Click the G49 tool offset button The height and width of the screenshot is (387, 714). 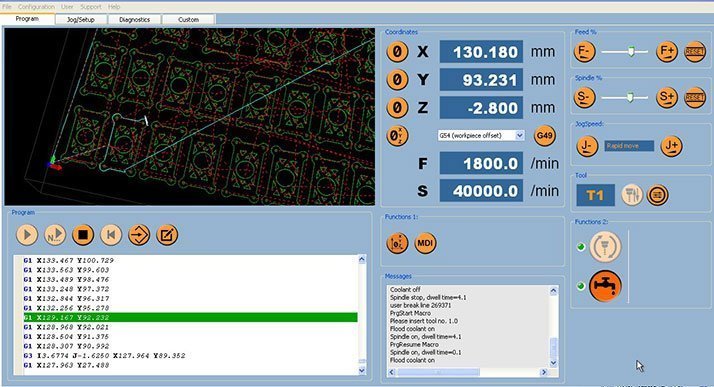click(x=545, y=136)
